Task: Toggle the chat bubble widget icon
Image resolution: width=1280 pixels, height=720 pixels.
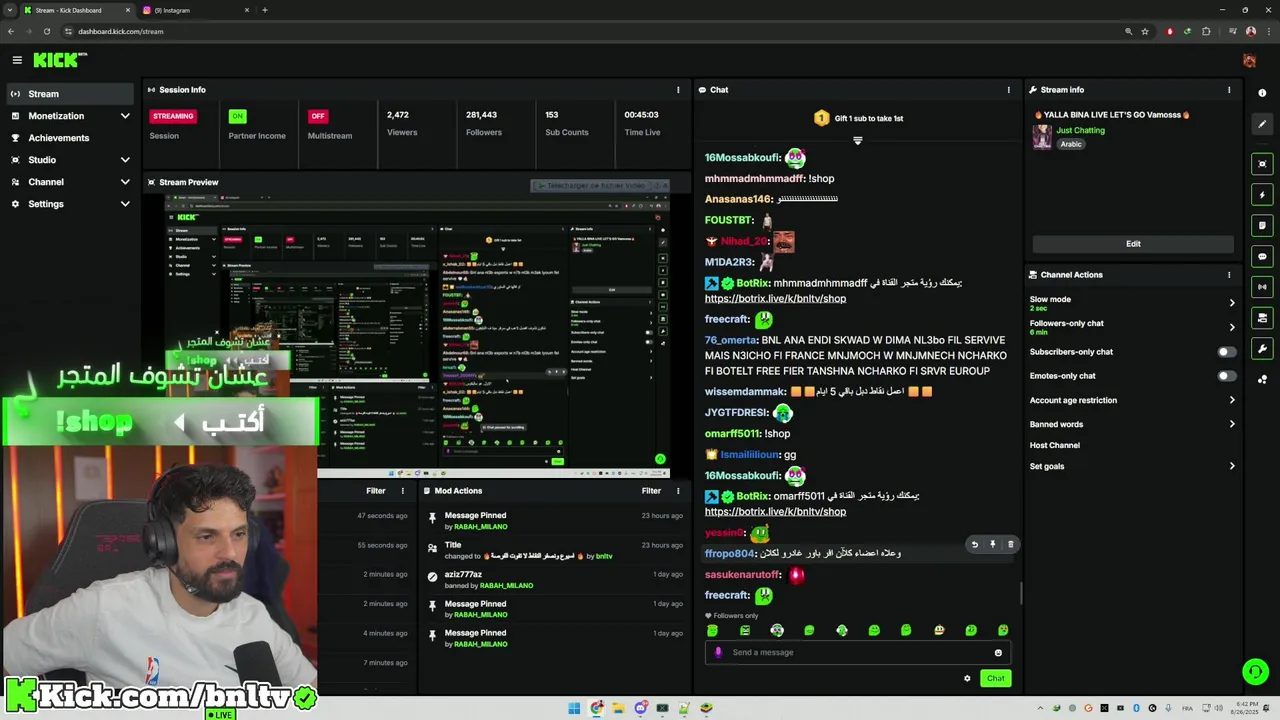Action: (1262, 257)
